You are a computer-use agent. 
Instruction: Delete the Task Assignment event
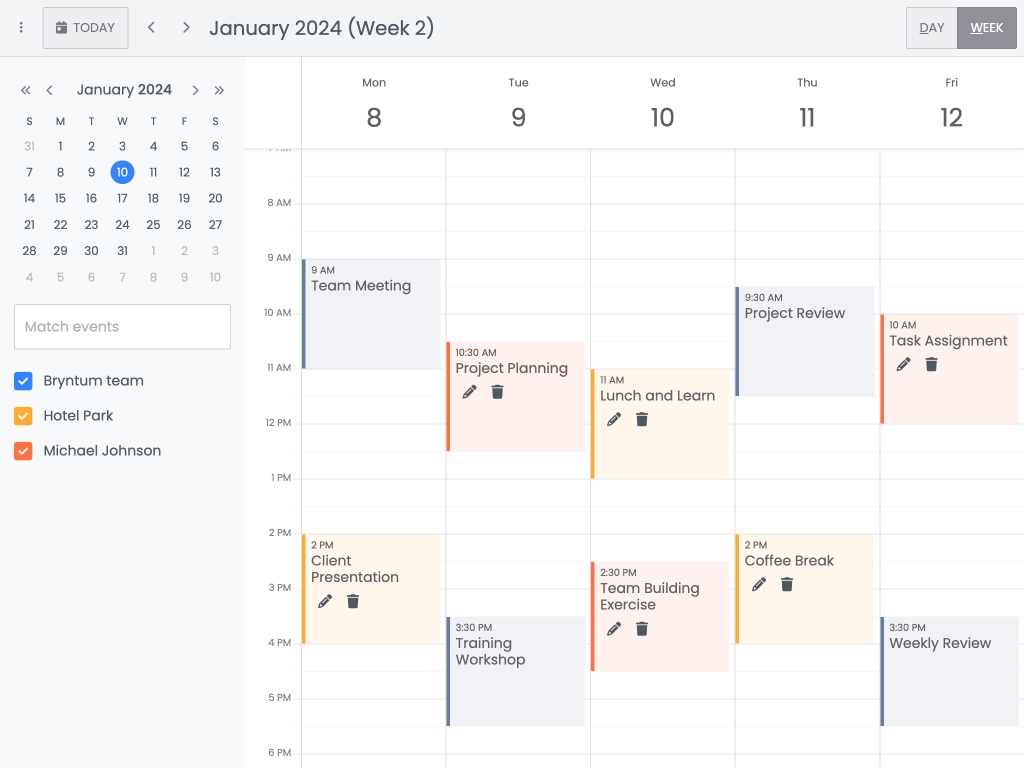click(x=931, y=364)
